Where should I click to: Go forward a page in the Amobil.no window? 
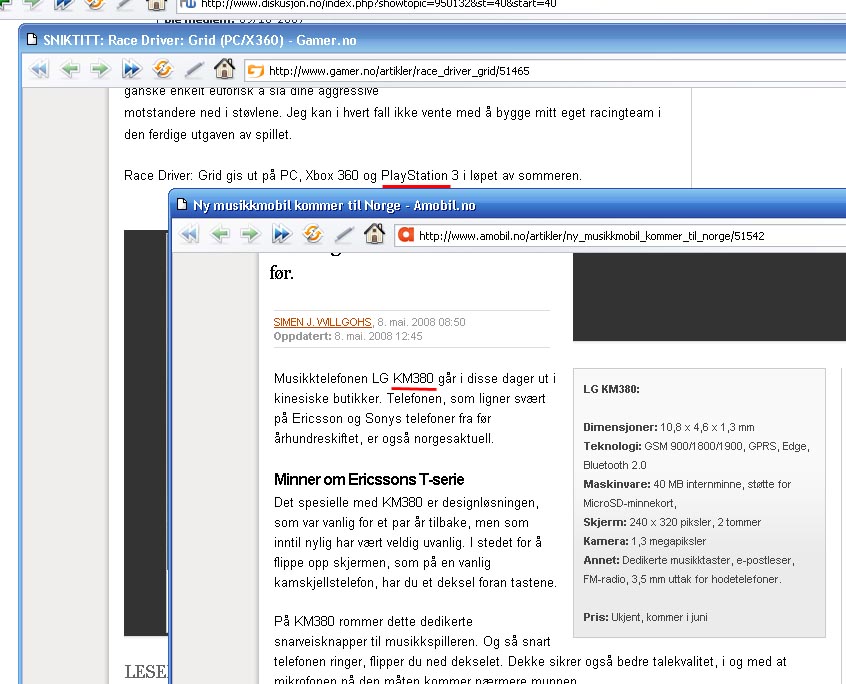[250, 235]
